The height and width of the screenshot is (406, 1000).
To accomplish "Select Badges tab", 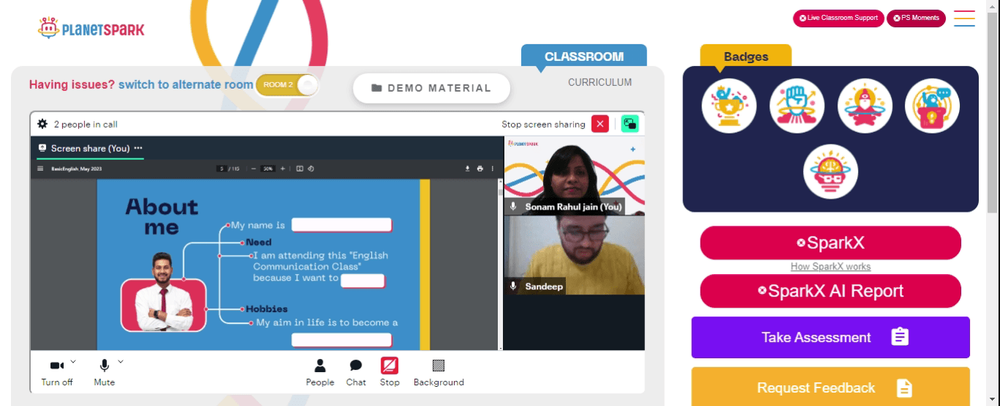I will [x=746, y=56].
